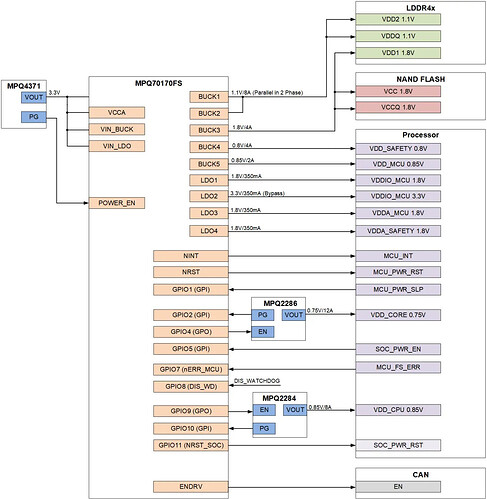Click the MPQ4371 VOUT block
This screenshot has width=487, height=499.
34,97
